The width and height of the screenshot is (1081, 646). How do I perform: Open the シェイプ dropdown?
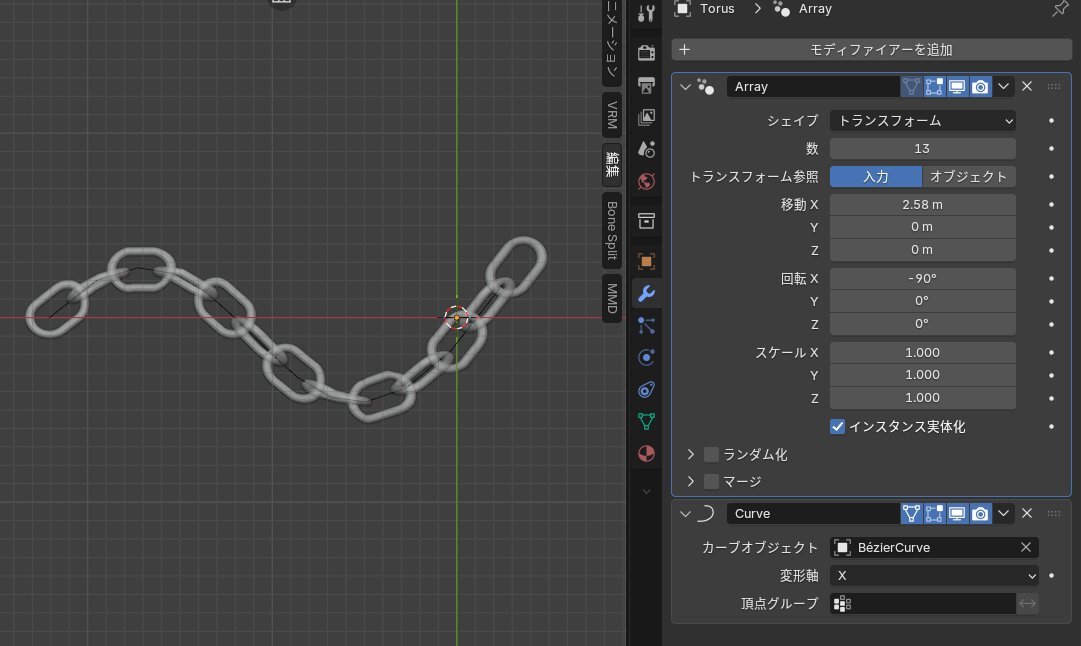922,121
